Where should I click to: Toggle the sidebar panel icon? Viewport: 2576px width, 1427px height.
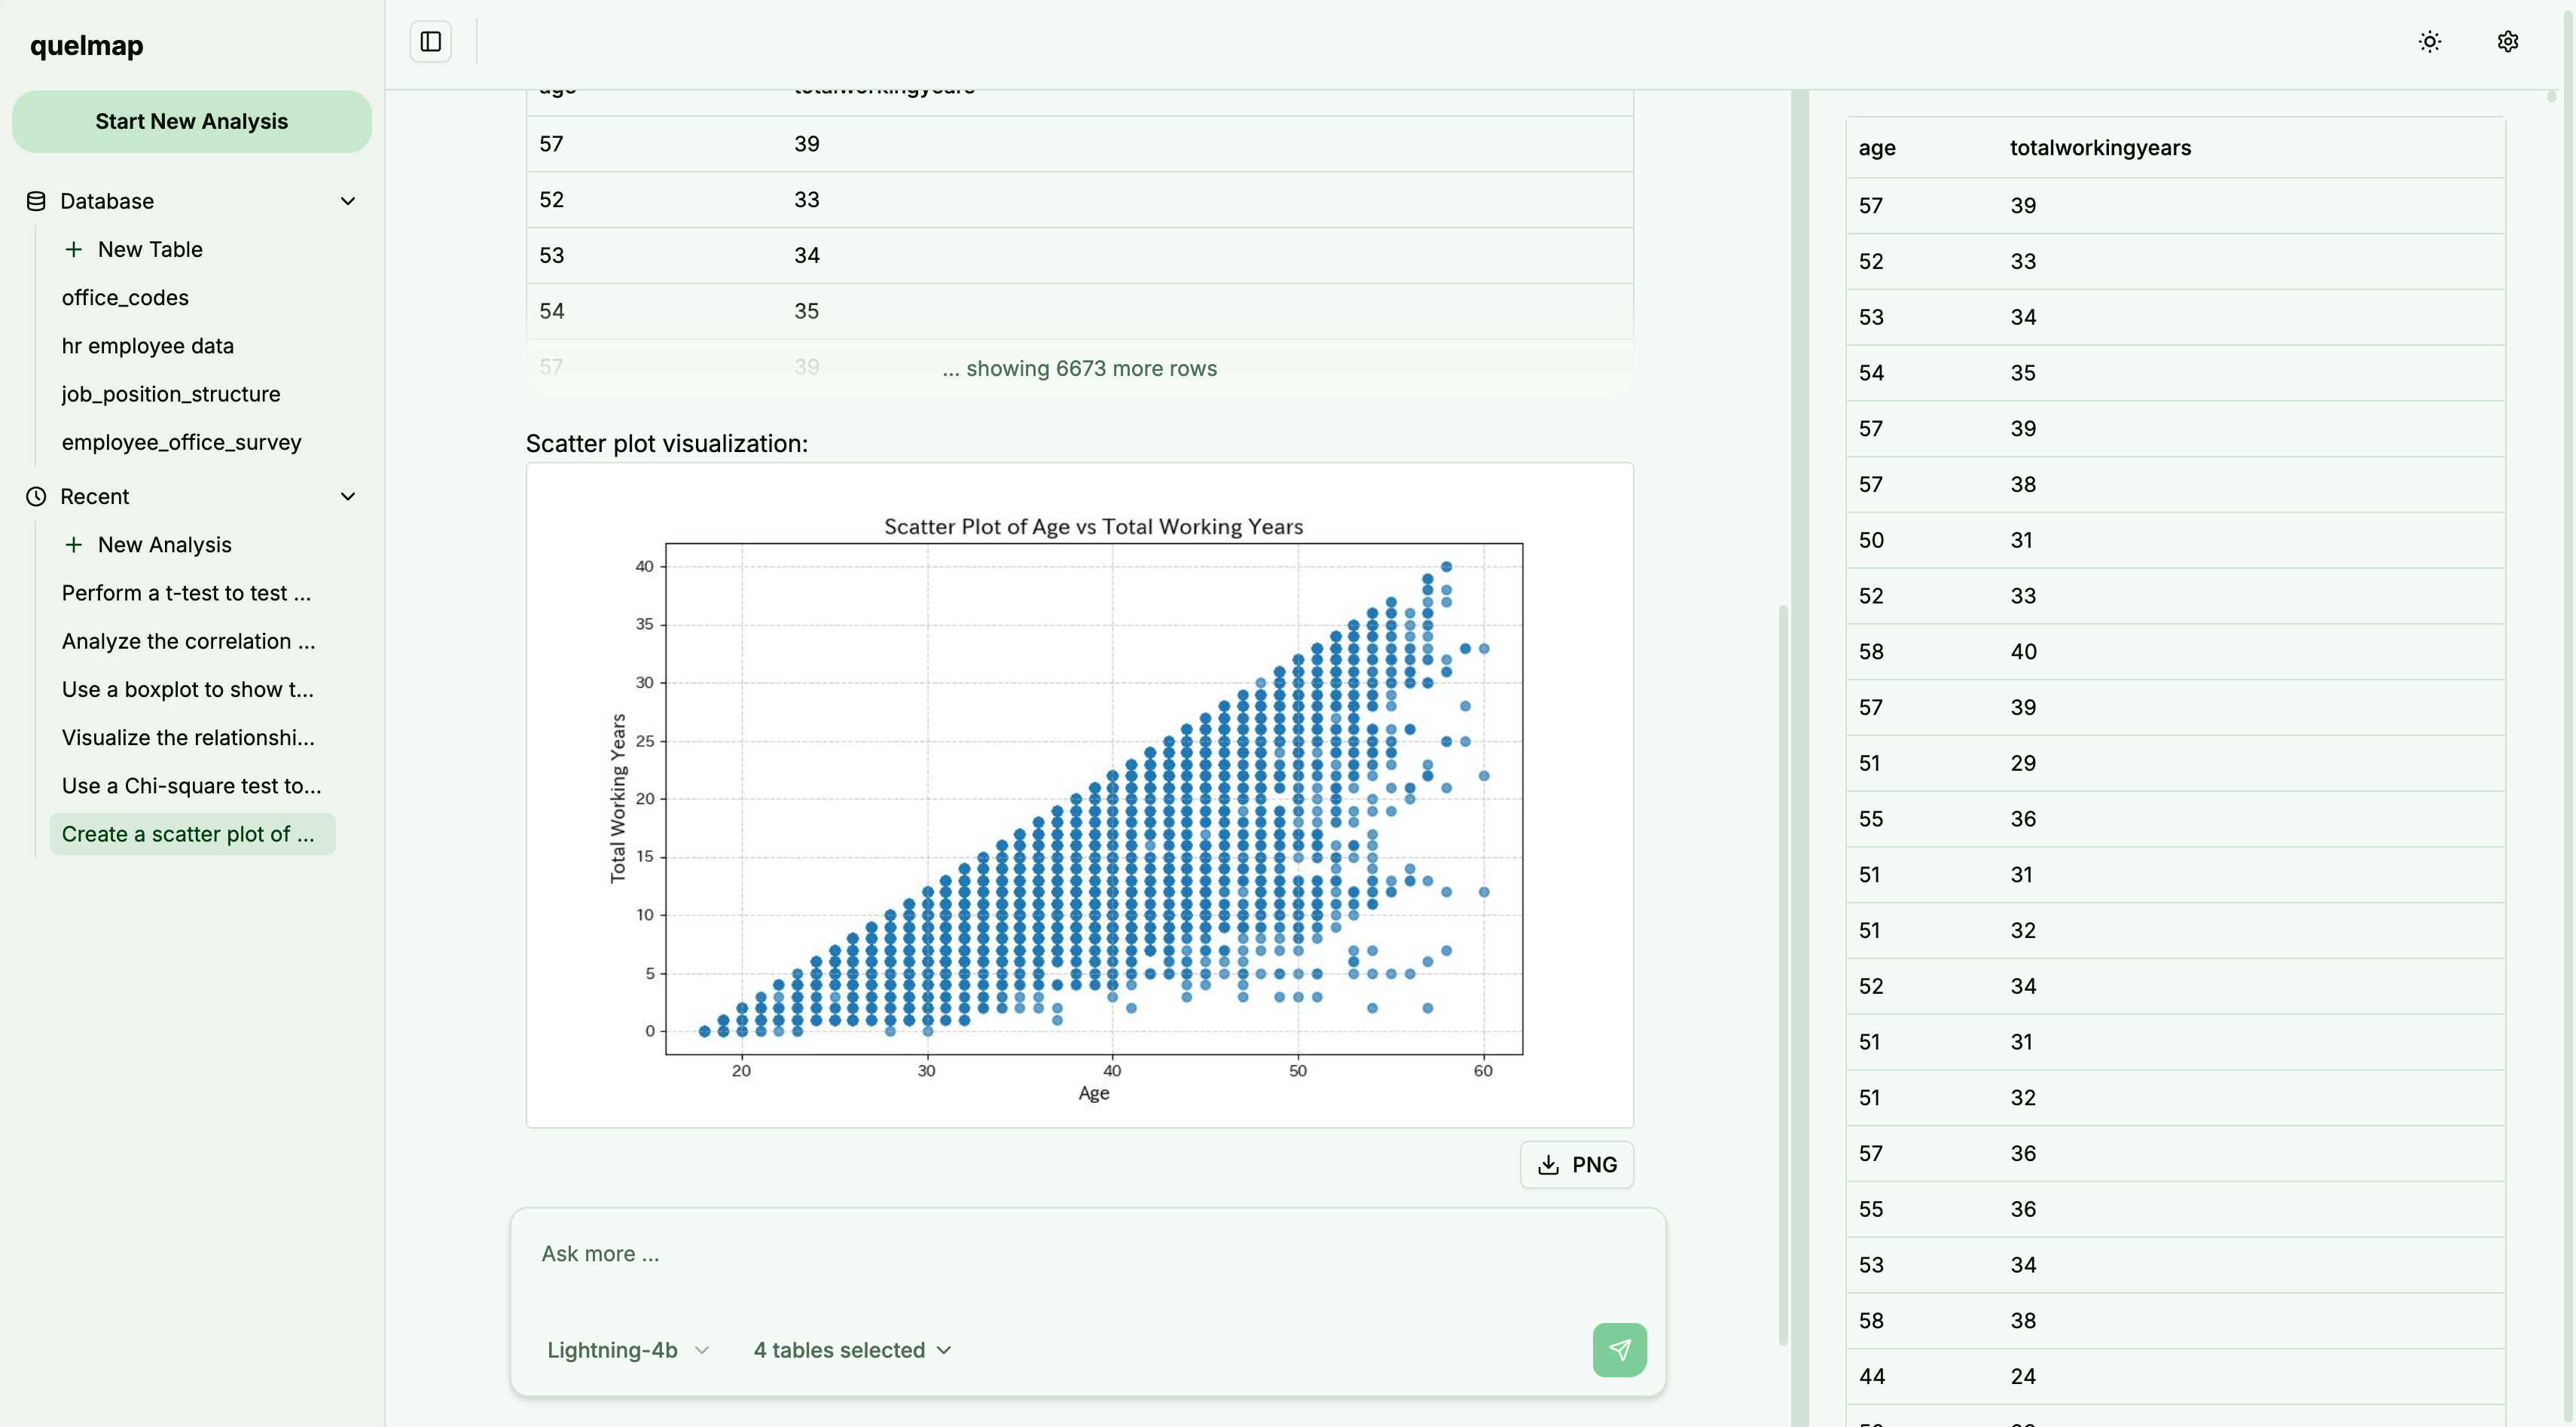tap(430, 42)
